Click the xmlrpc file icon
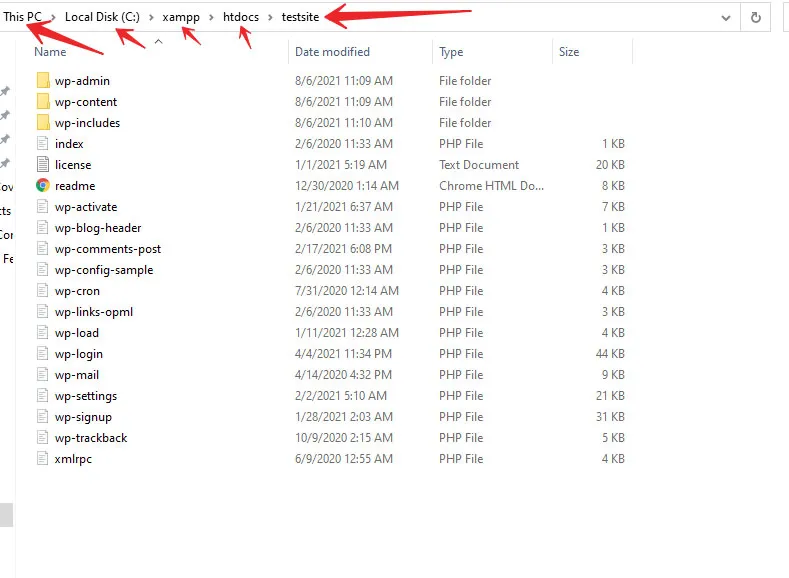 click(43, 458)
